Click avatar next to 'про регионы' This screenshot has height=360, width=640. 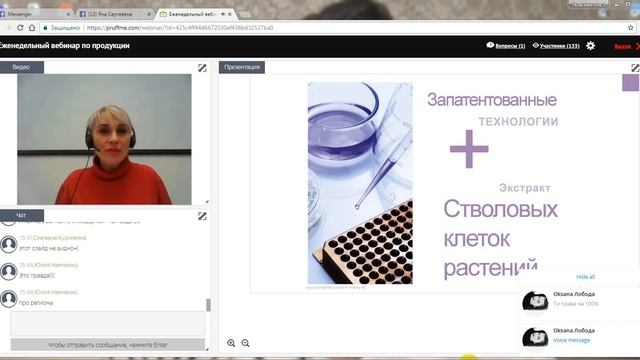click(x=9, y=299)
